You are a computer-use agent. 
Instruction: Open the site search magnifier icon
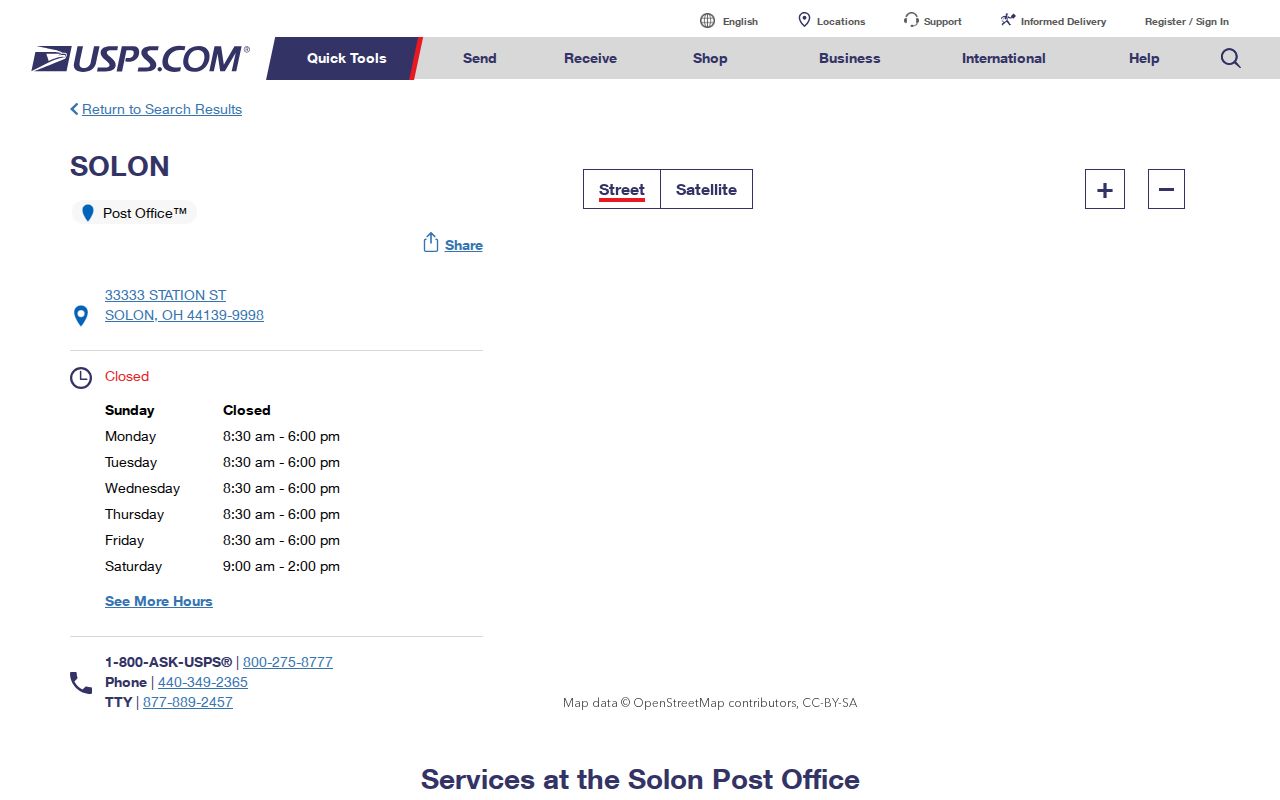tap(1231, 58)
